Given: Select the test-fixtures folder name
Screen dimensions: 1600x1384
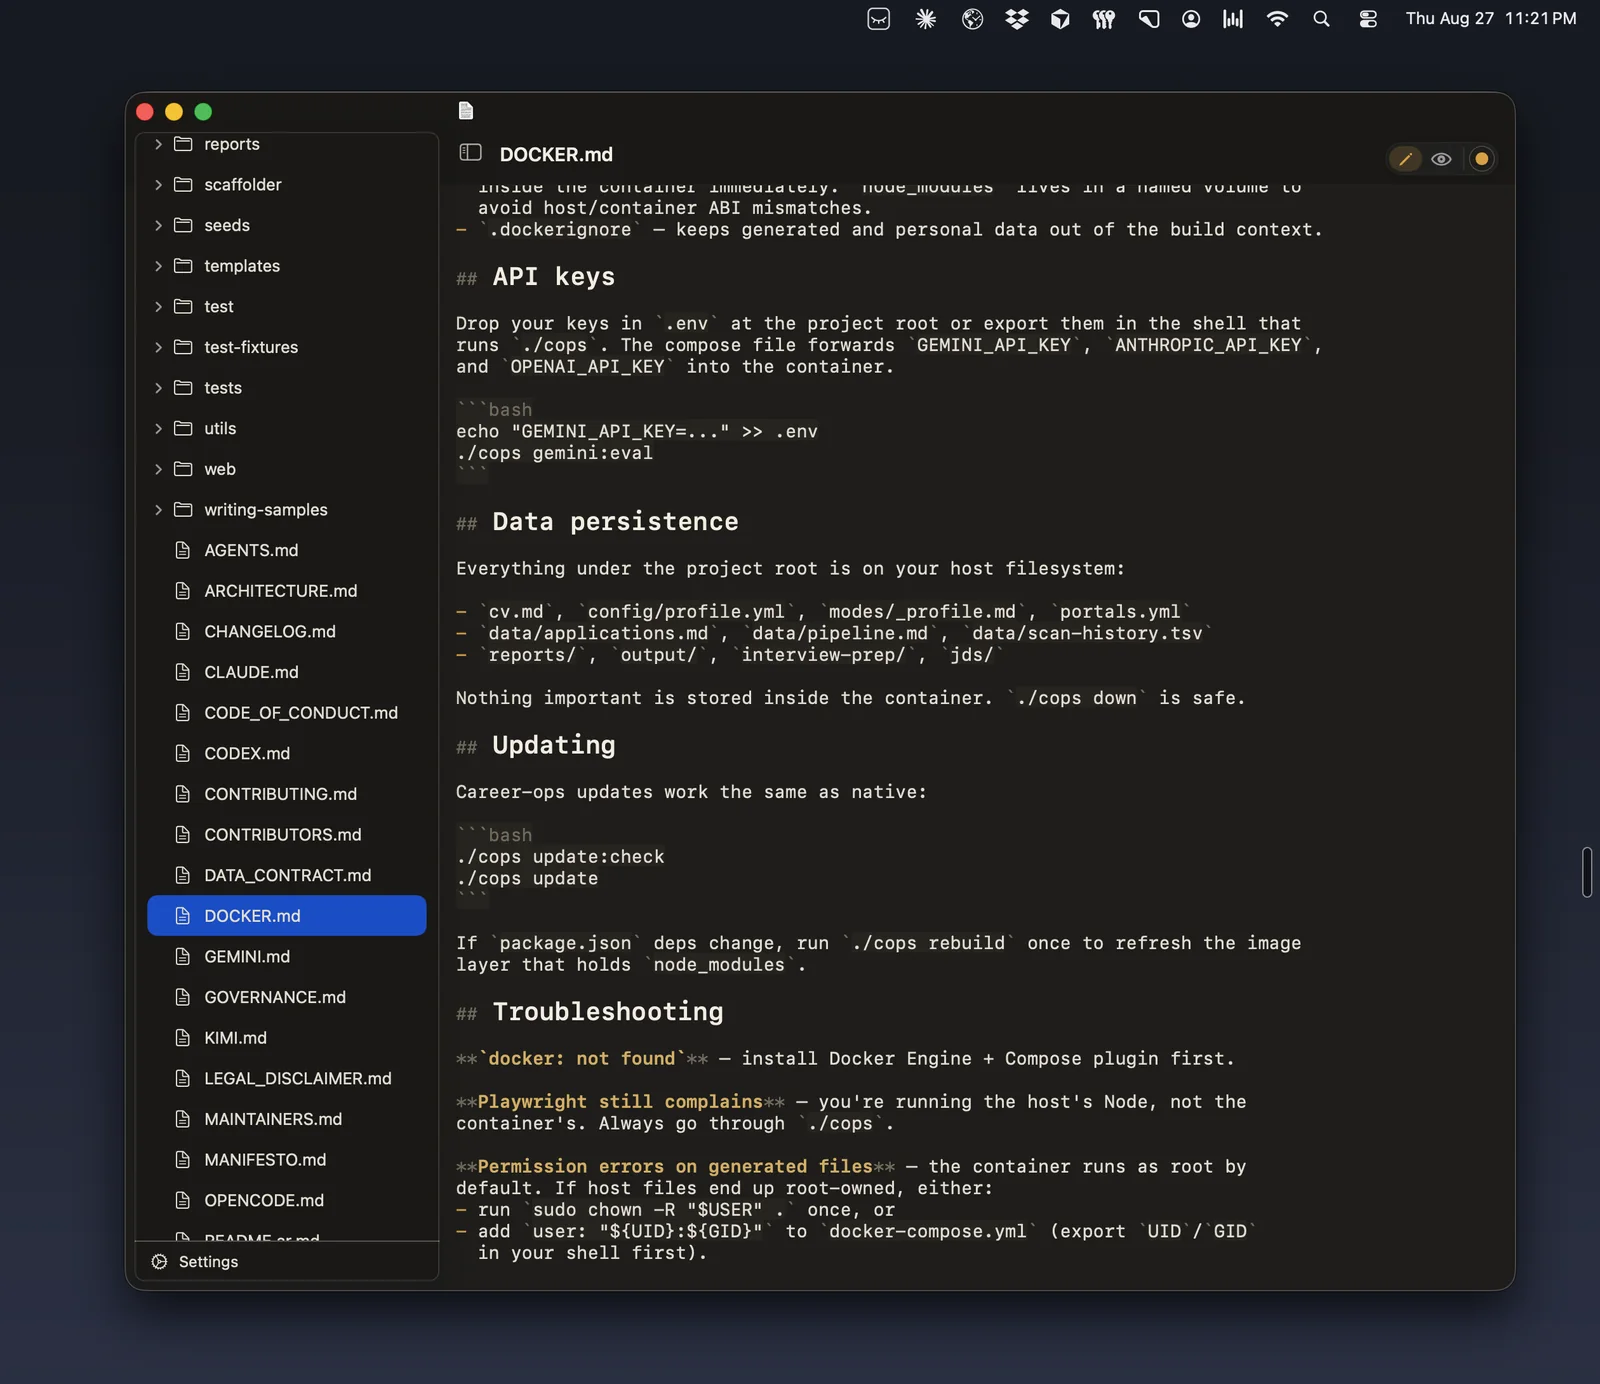Looking at the screenshot, I should click(x=251, y=347).
